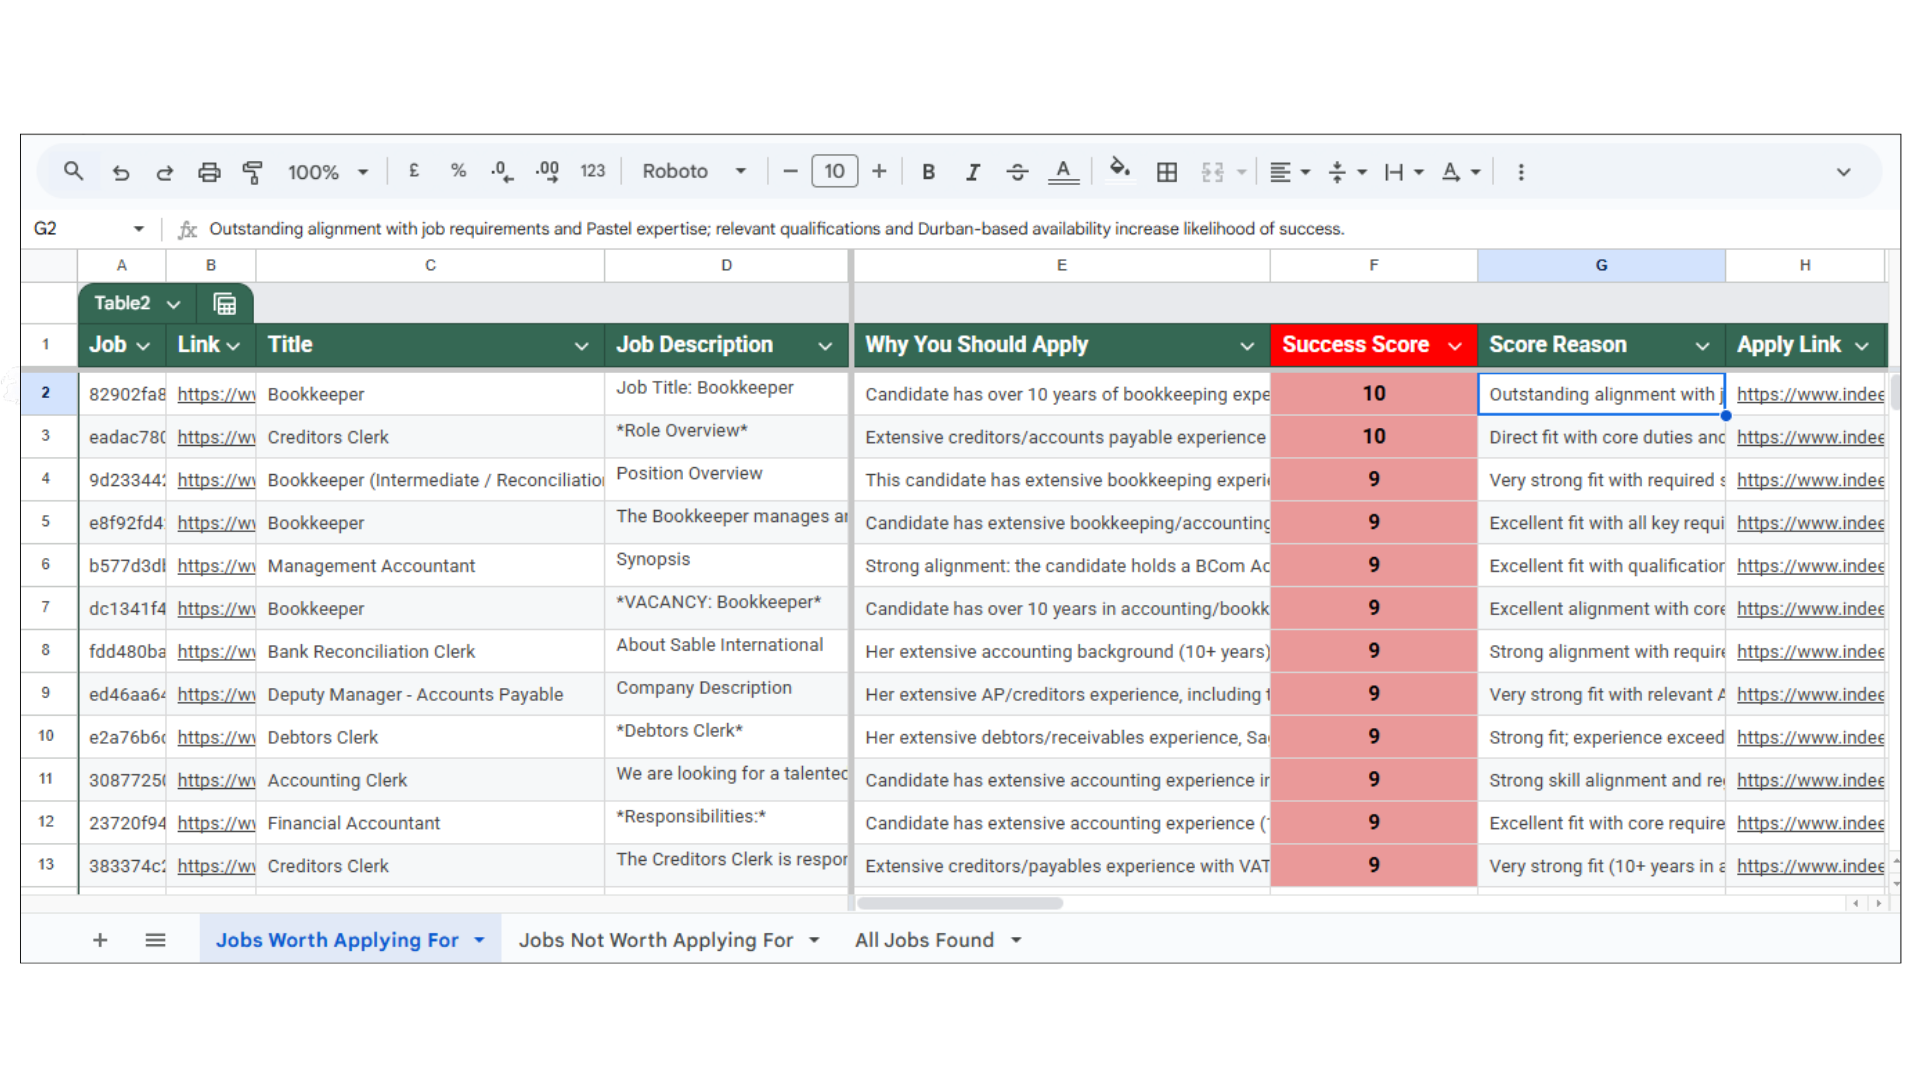
Task: Open the fill color paint bucket
Action: pos(1120,170)
